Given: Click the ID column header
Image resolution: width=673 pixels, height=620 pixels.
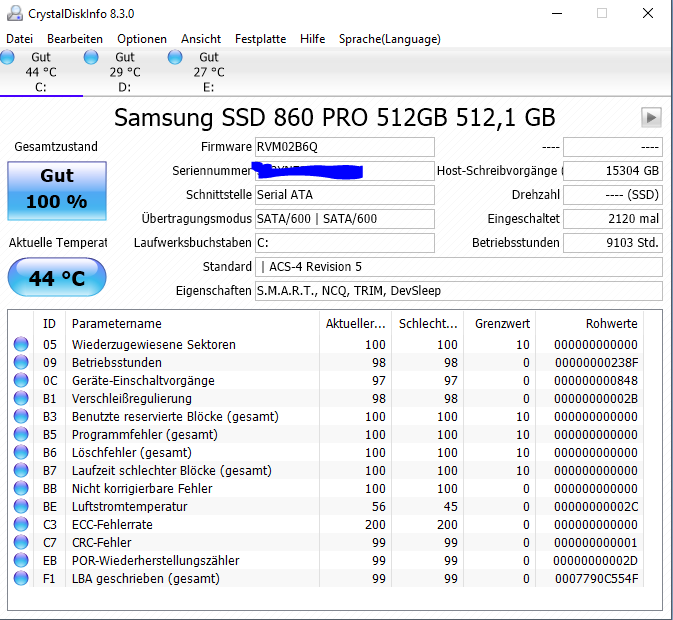Looking at the screenshot, I should pos(49,324).
